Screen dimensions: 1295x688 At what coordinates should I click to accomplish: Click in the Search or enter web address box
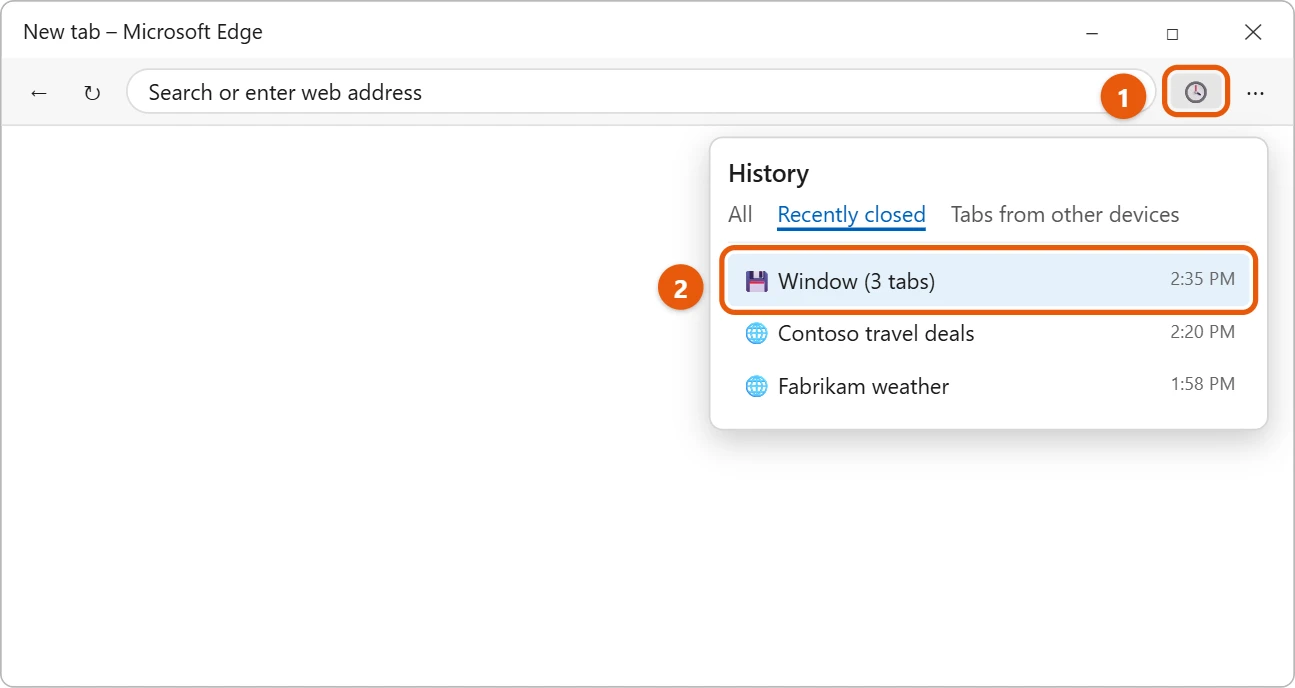click(x=640, y=92)
